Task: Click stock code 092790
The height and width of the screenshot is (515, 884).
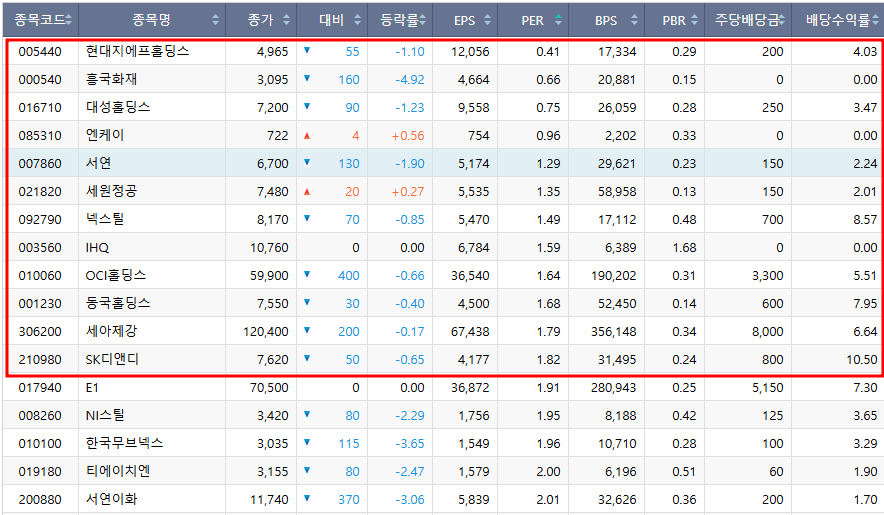Action: pos(40,219)
